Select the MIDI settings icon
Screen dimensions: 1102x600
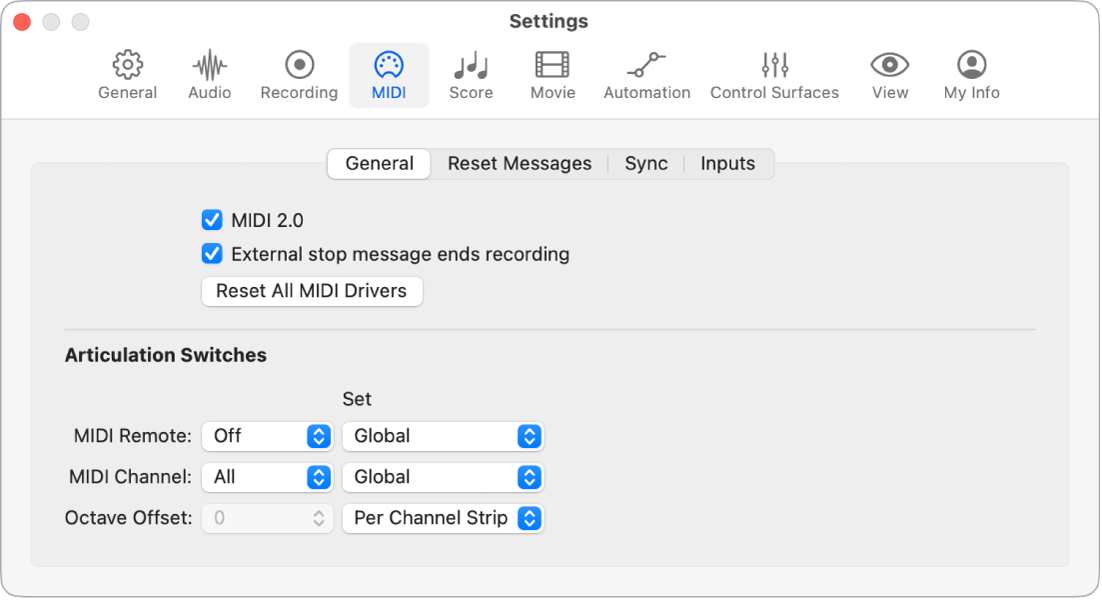pyautogui.click(x=389, y=74)
